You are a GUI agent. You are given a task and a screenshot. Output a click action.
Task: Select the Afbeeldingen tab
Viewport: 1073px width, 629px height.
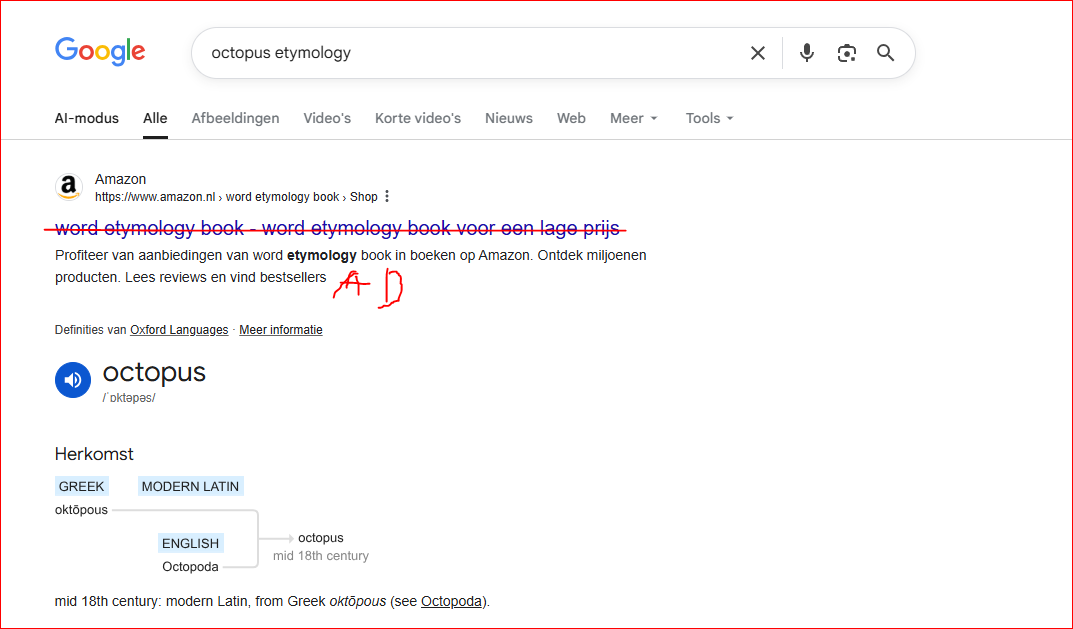235,118
